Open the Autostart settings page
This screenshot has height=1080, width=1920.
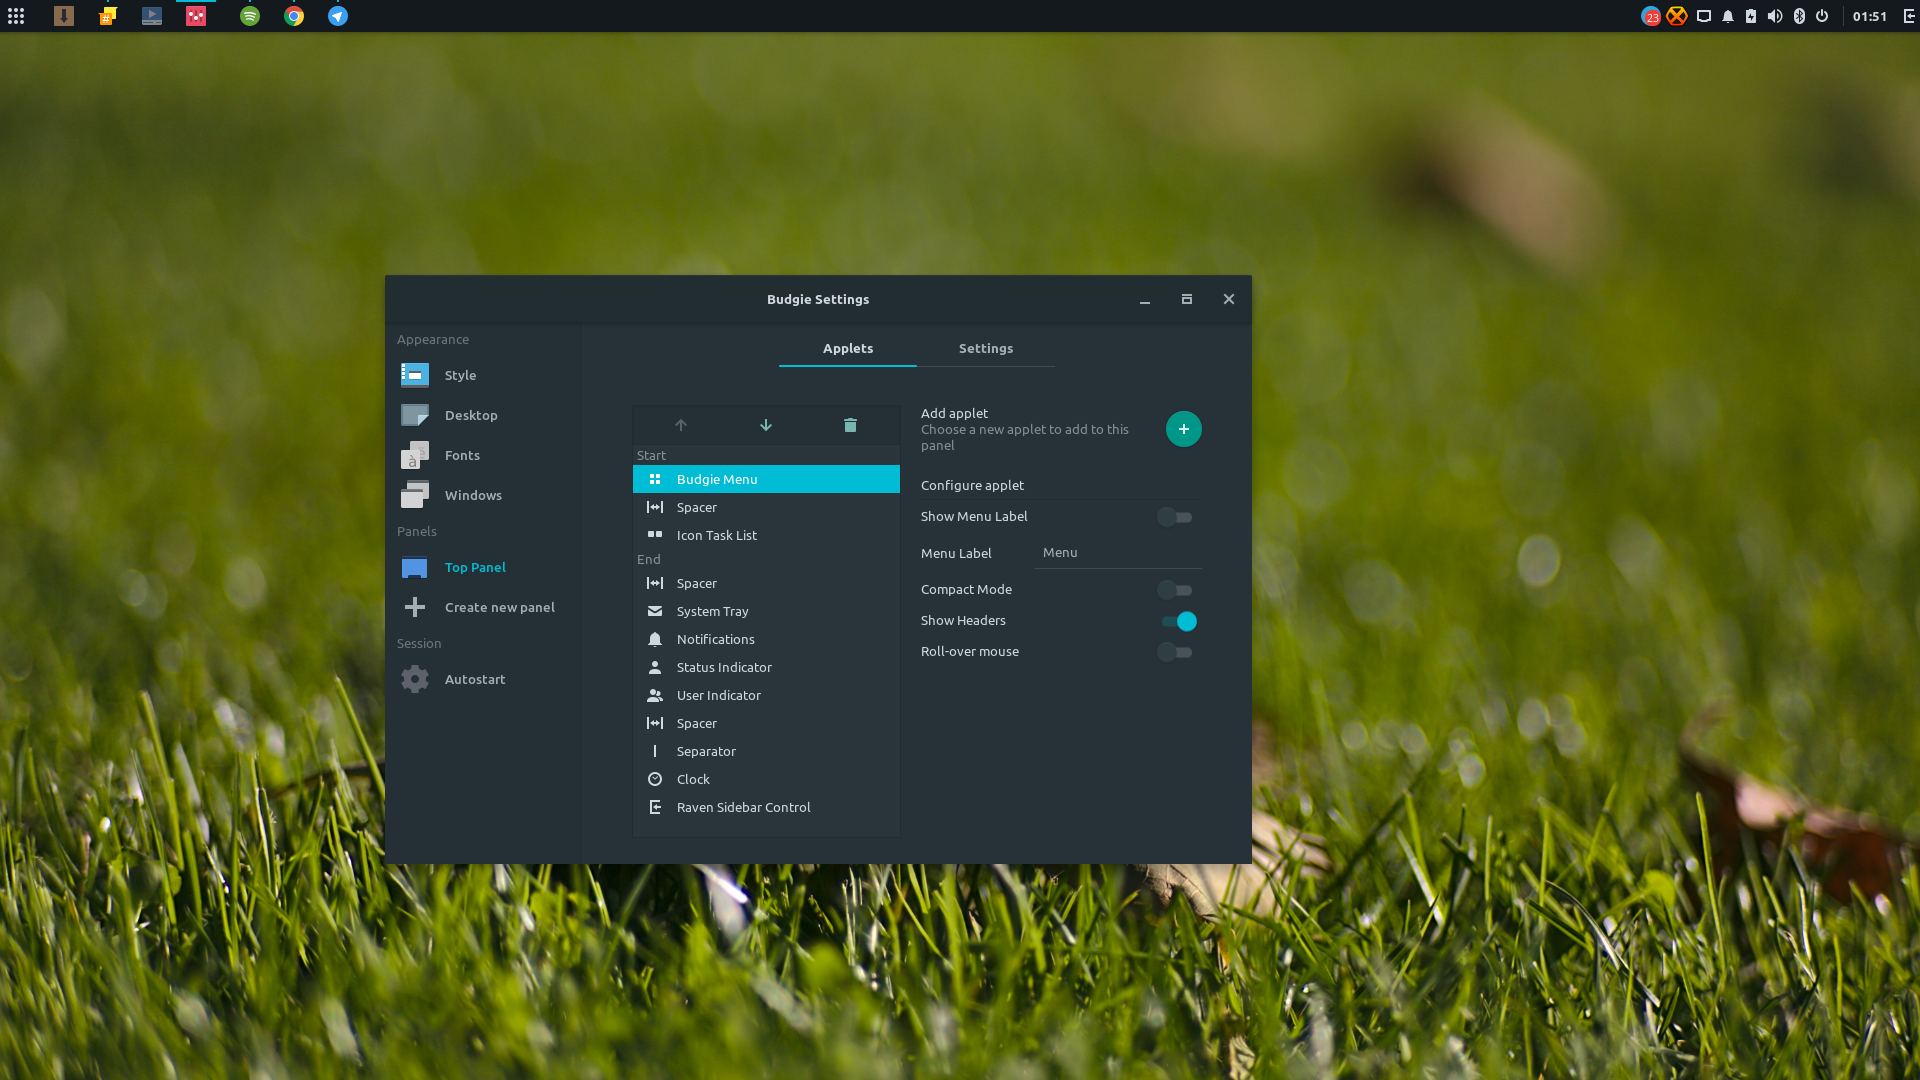pos(482,679)
